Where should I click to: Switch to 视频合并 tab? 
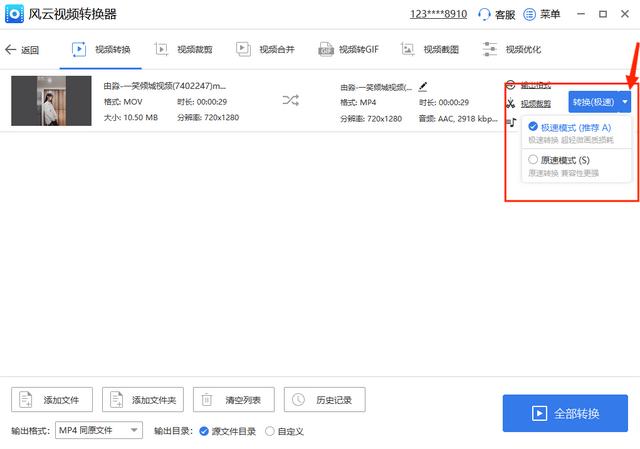[265, 49]
